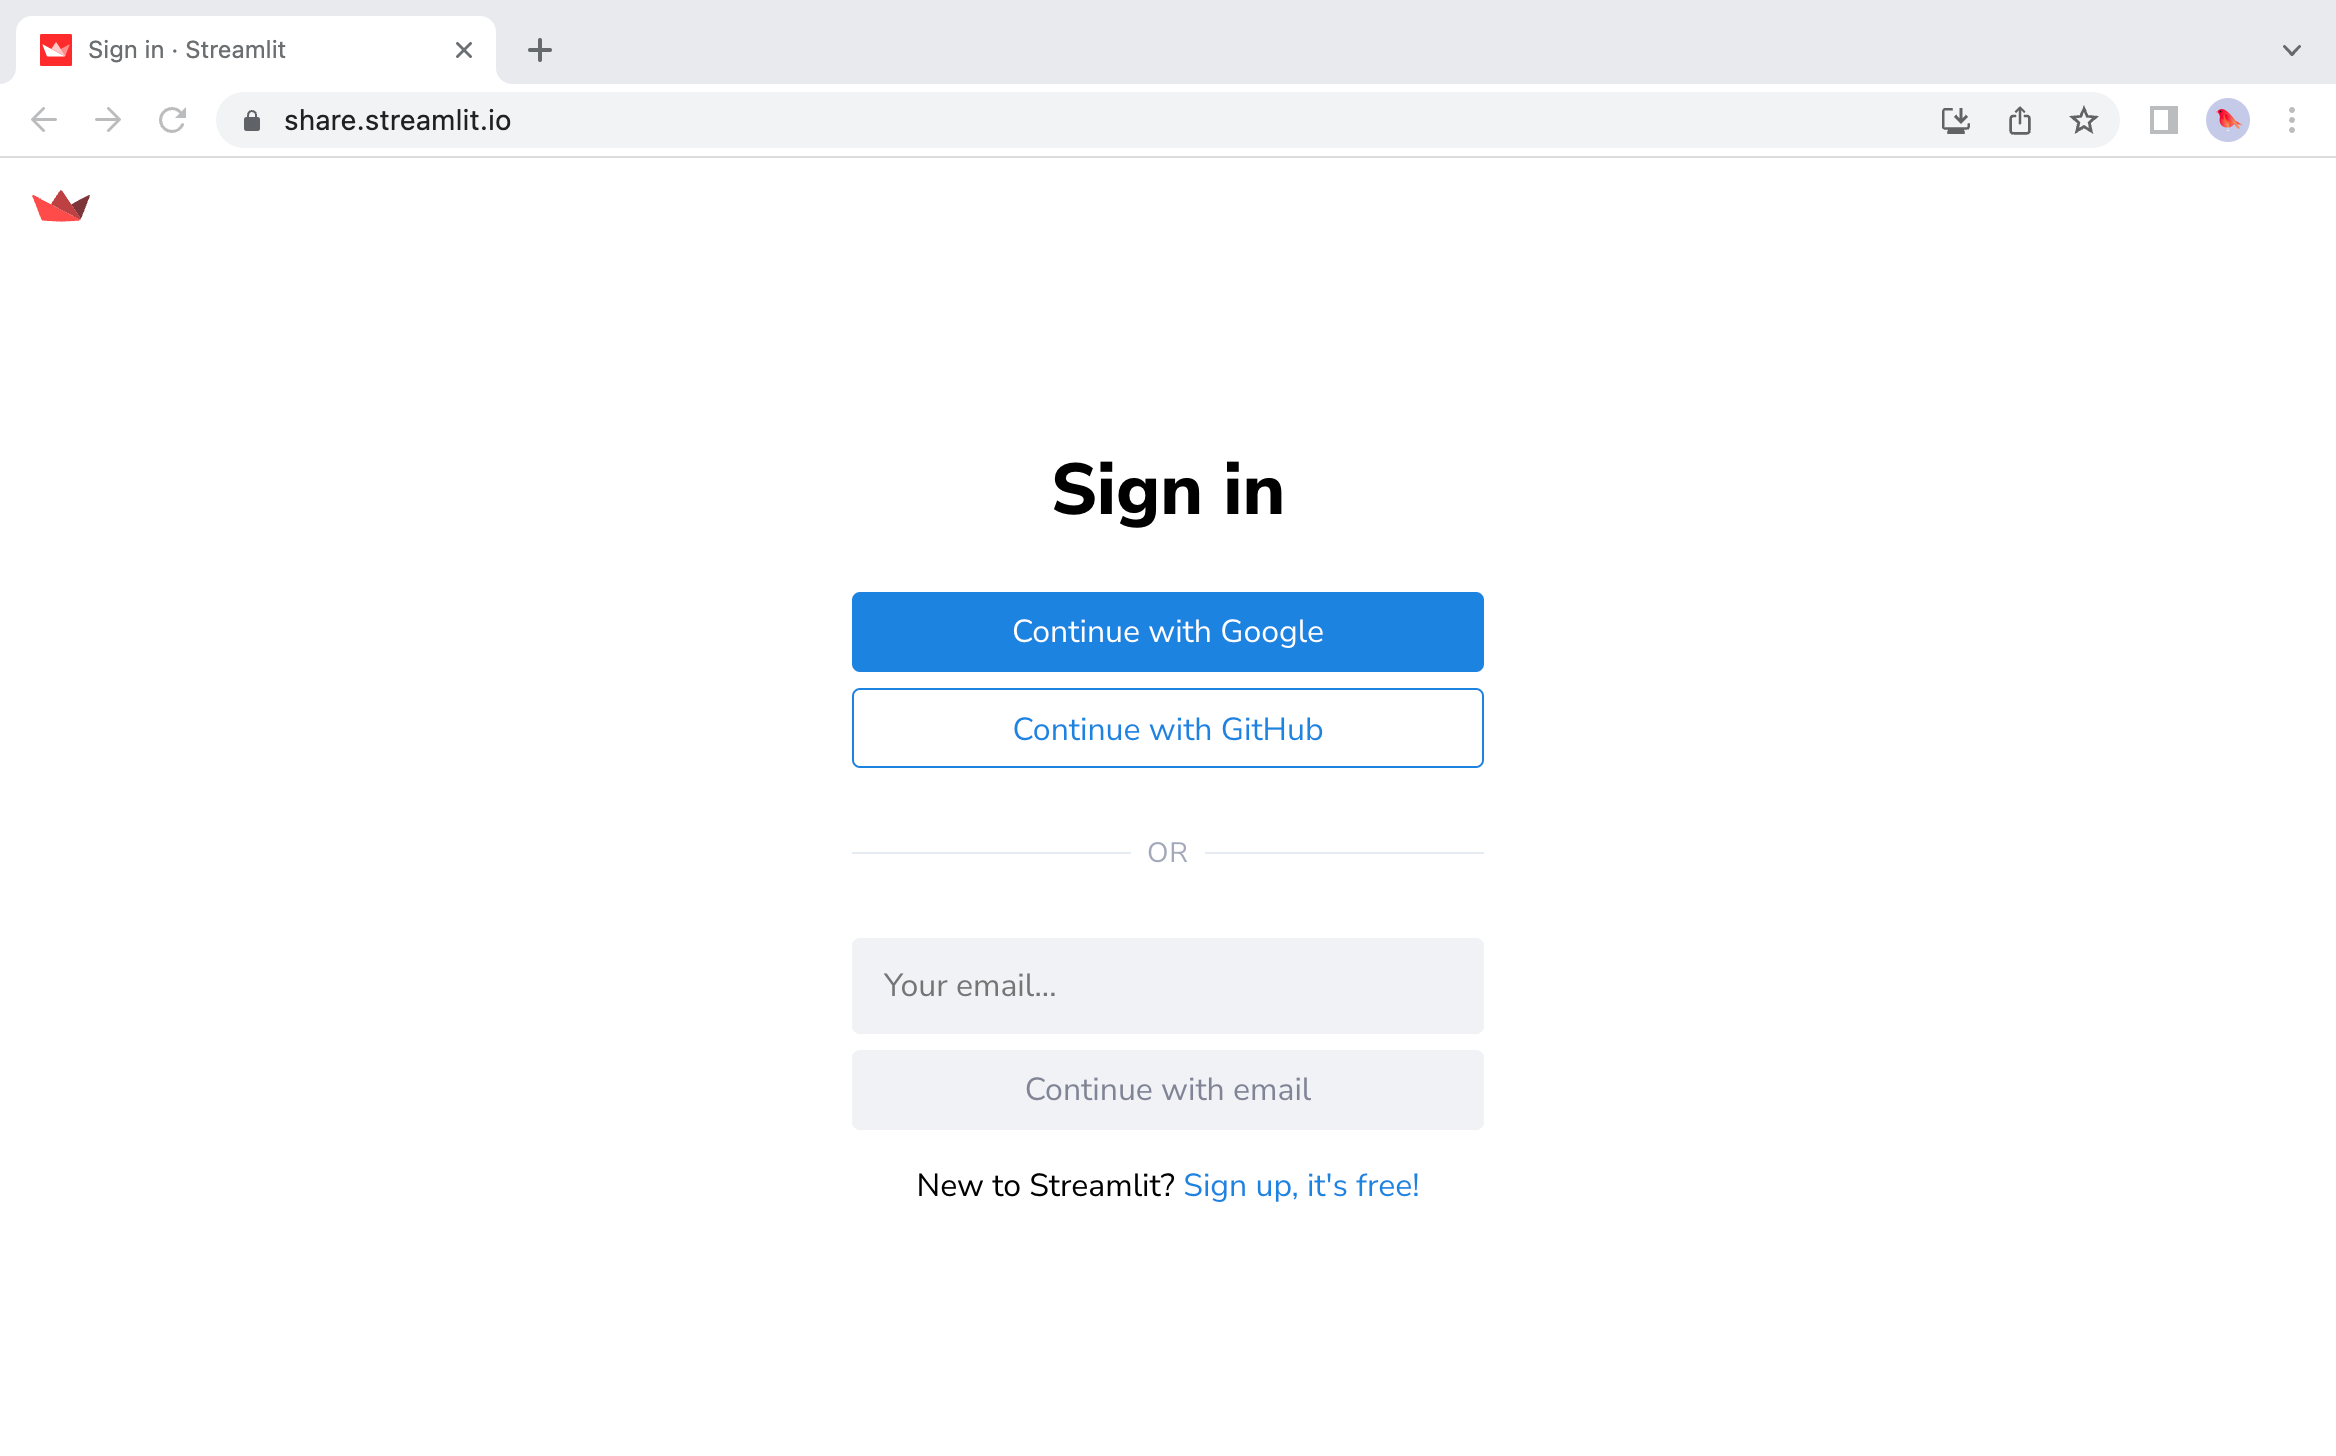Click the split screen browser icon
2336x1456 pixels.
[2163, 121]
